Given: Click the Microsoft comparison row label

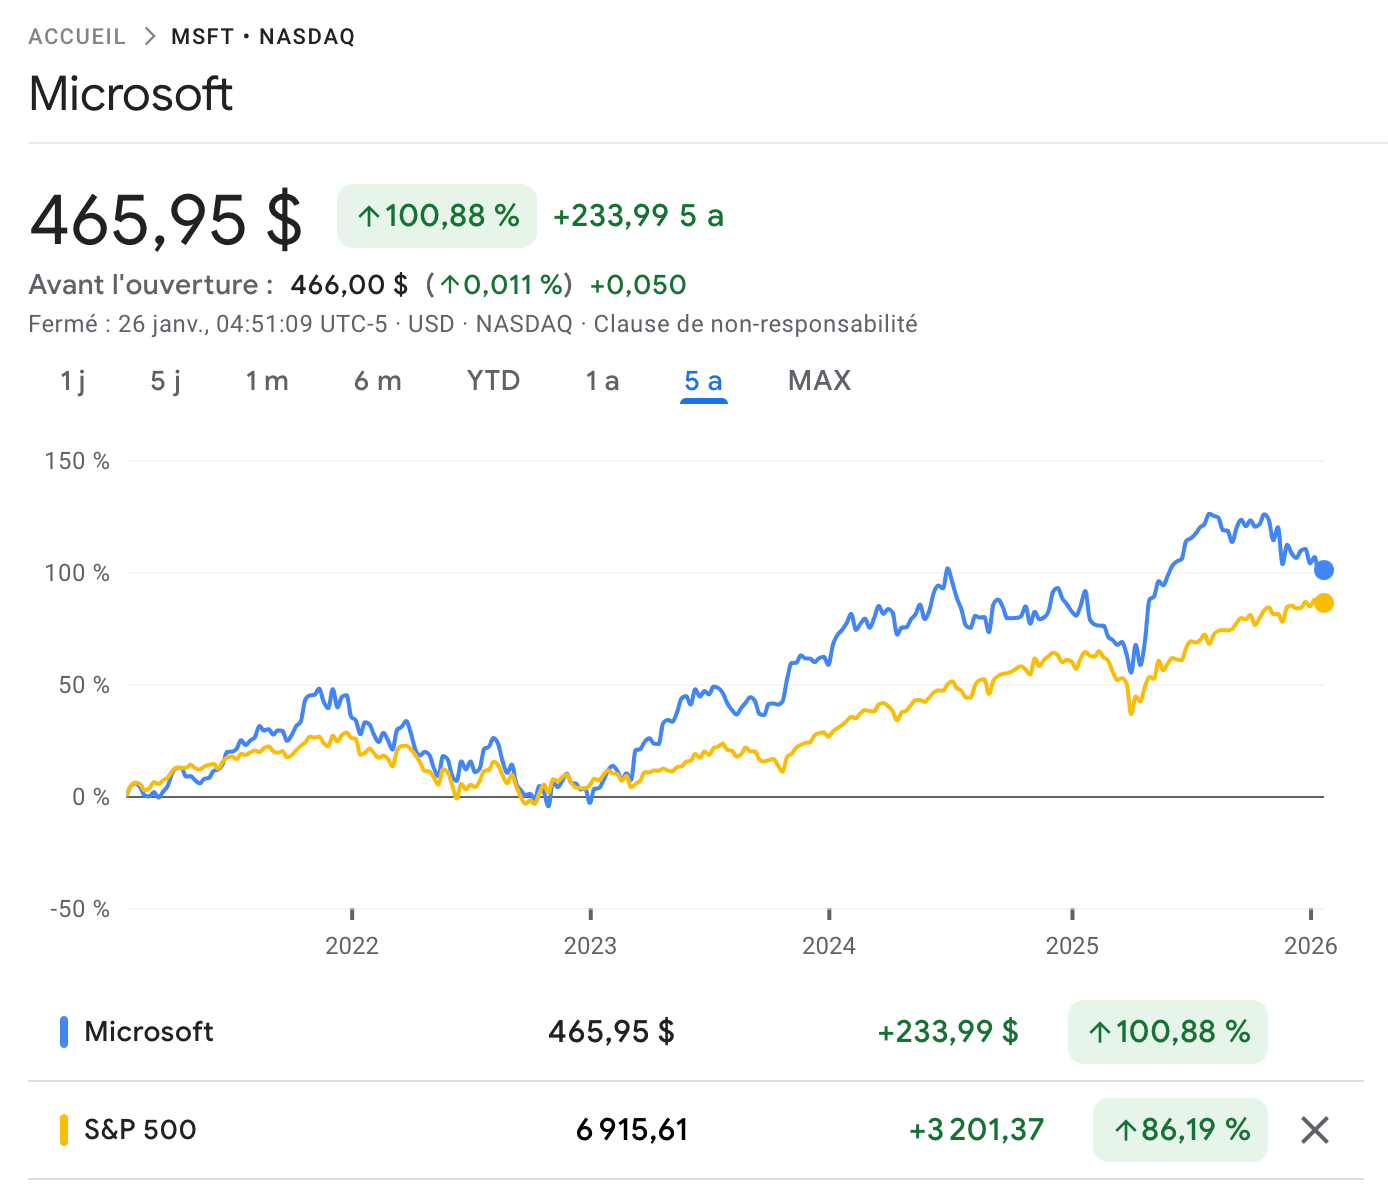Looking at the screenshot, I should click(149, 1032).
